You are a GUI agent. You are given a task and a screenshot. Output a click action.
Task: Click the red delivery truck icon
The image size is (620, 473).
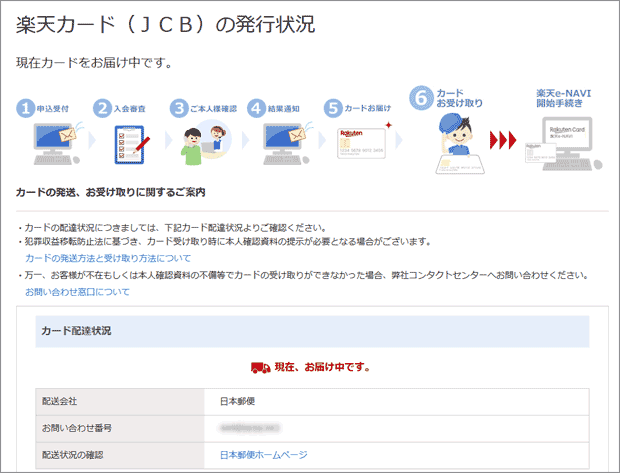261,367
